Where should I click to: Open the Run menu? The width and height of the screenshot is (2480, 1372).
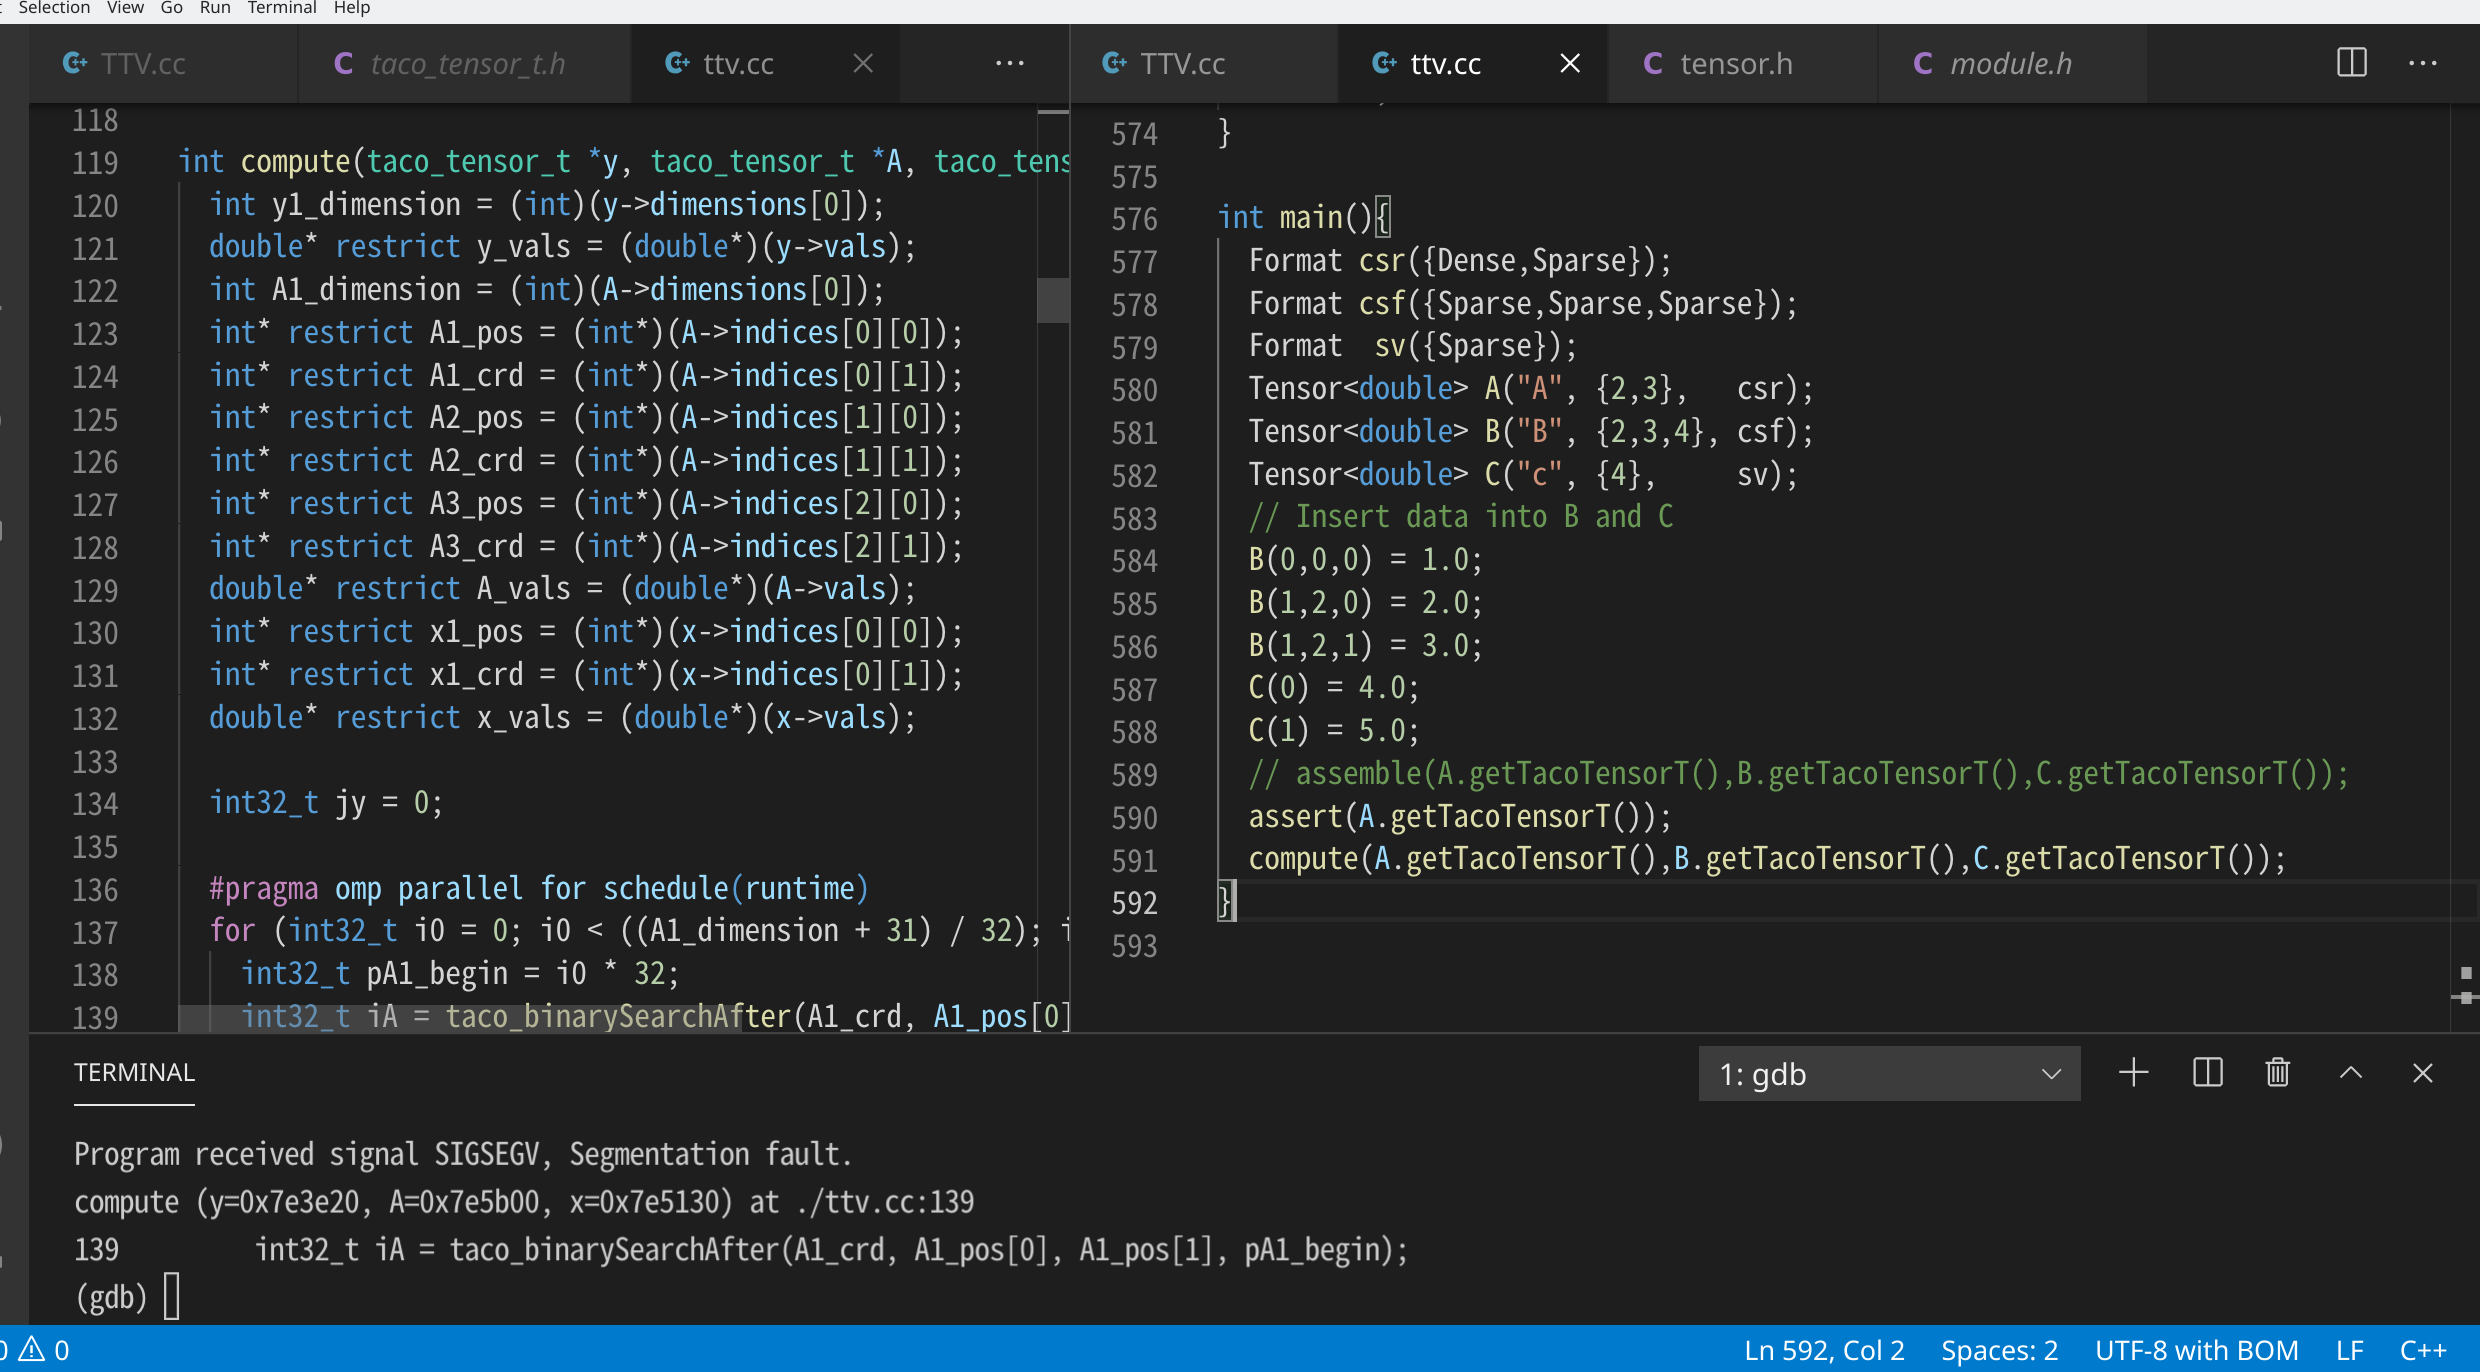click(x=214, y=8)
